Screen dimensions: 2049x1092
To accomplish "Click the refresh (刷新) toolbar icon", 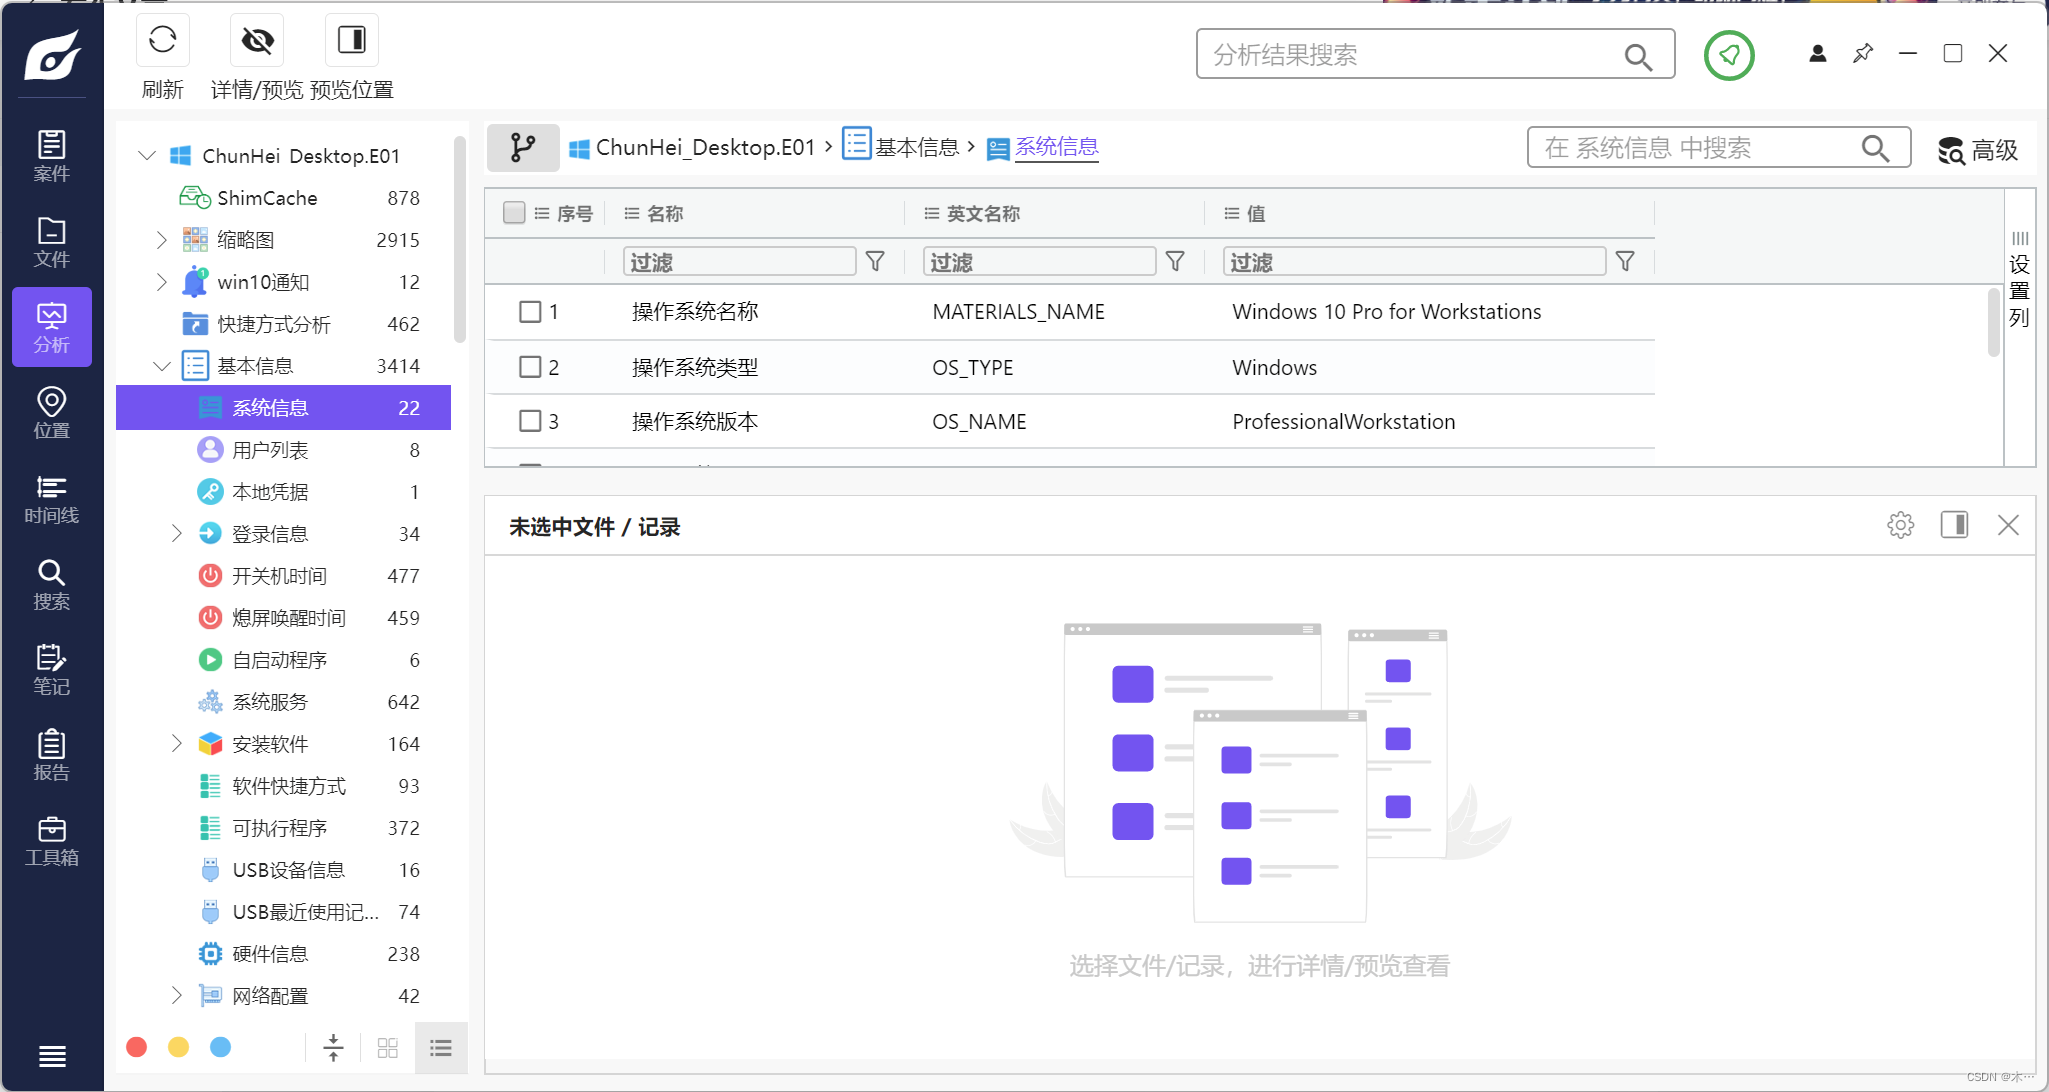I will click(162, 41).
